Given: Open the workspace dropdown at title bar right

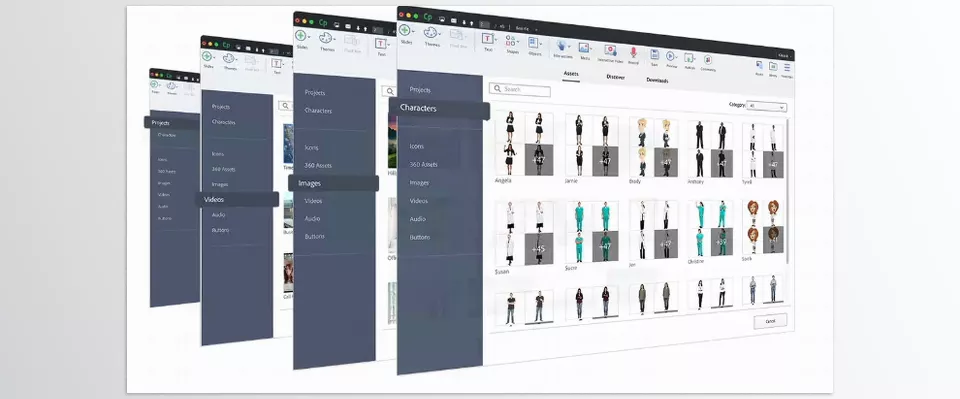Looking at the screenshot, I should click(785, 56).
